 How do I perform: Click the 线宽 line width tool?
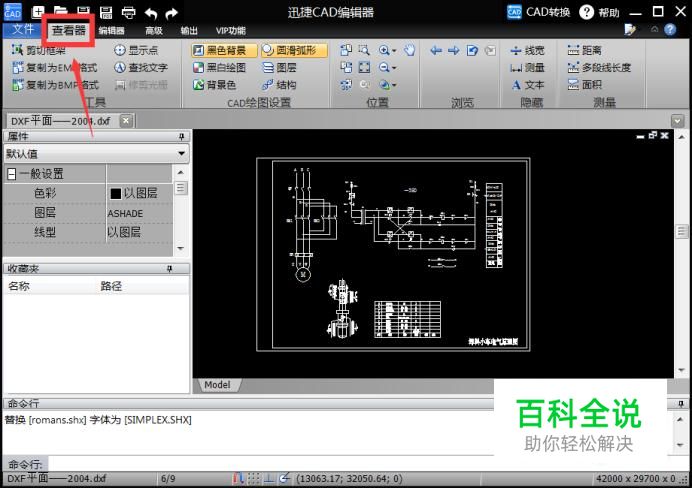(527, 50)
